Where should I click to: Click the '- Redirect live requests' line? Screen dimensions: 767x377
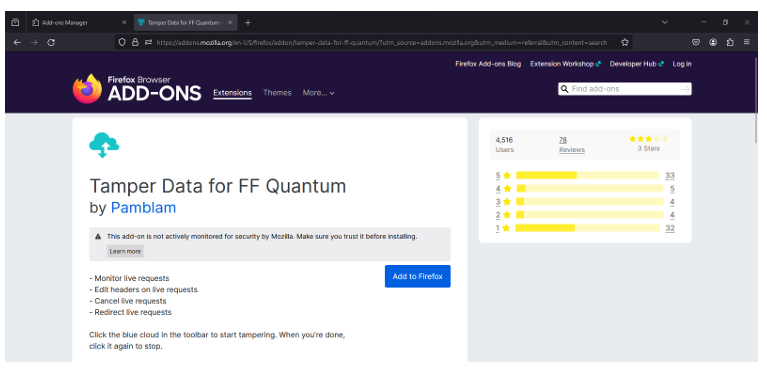pyautogui.click(x=130, y=312)
